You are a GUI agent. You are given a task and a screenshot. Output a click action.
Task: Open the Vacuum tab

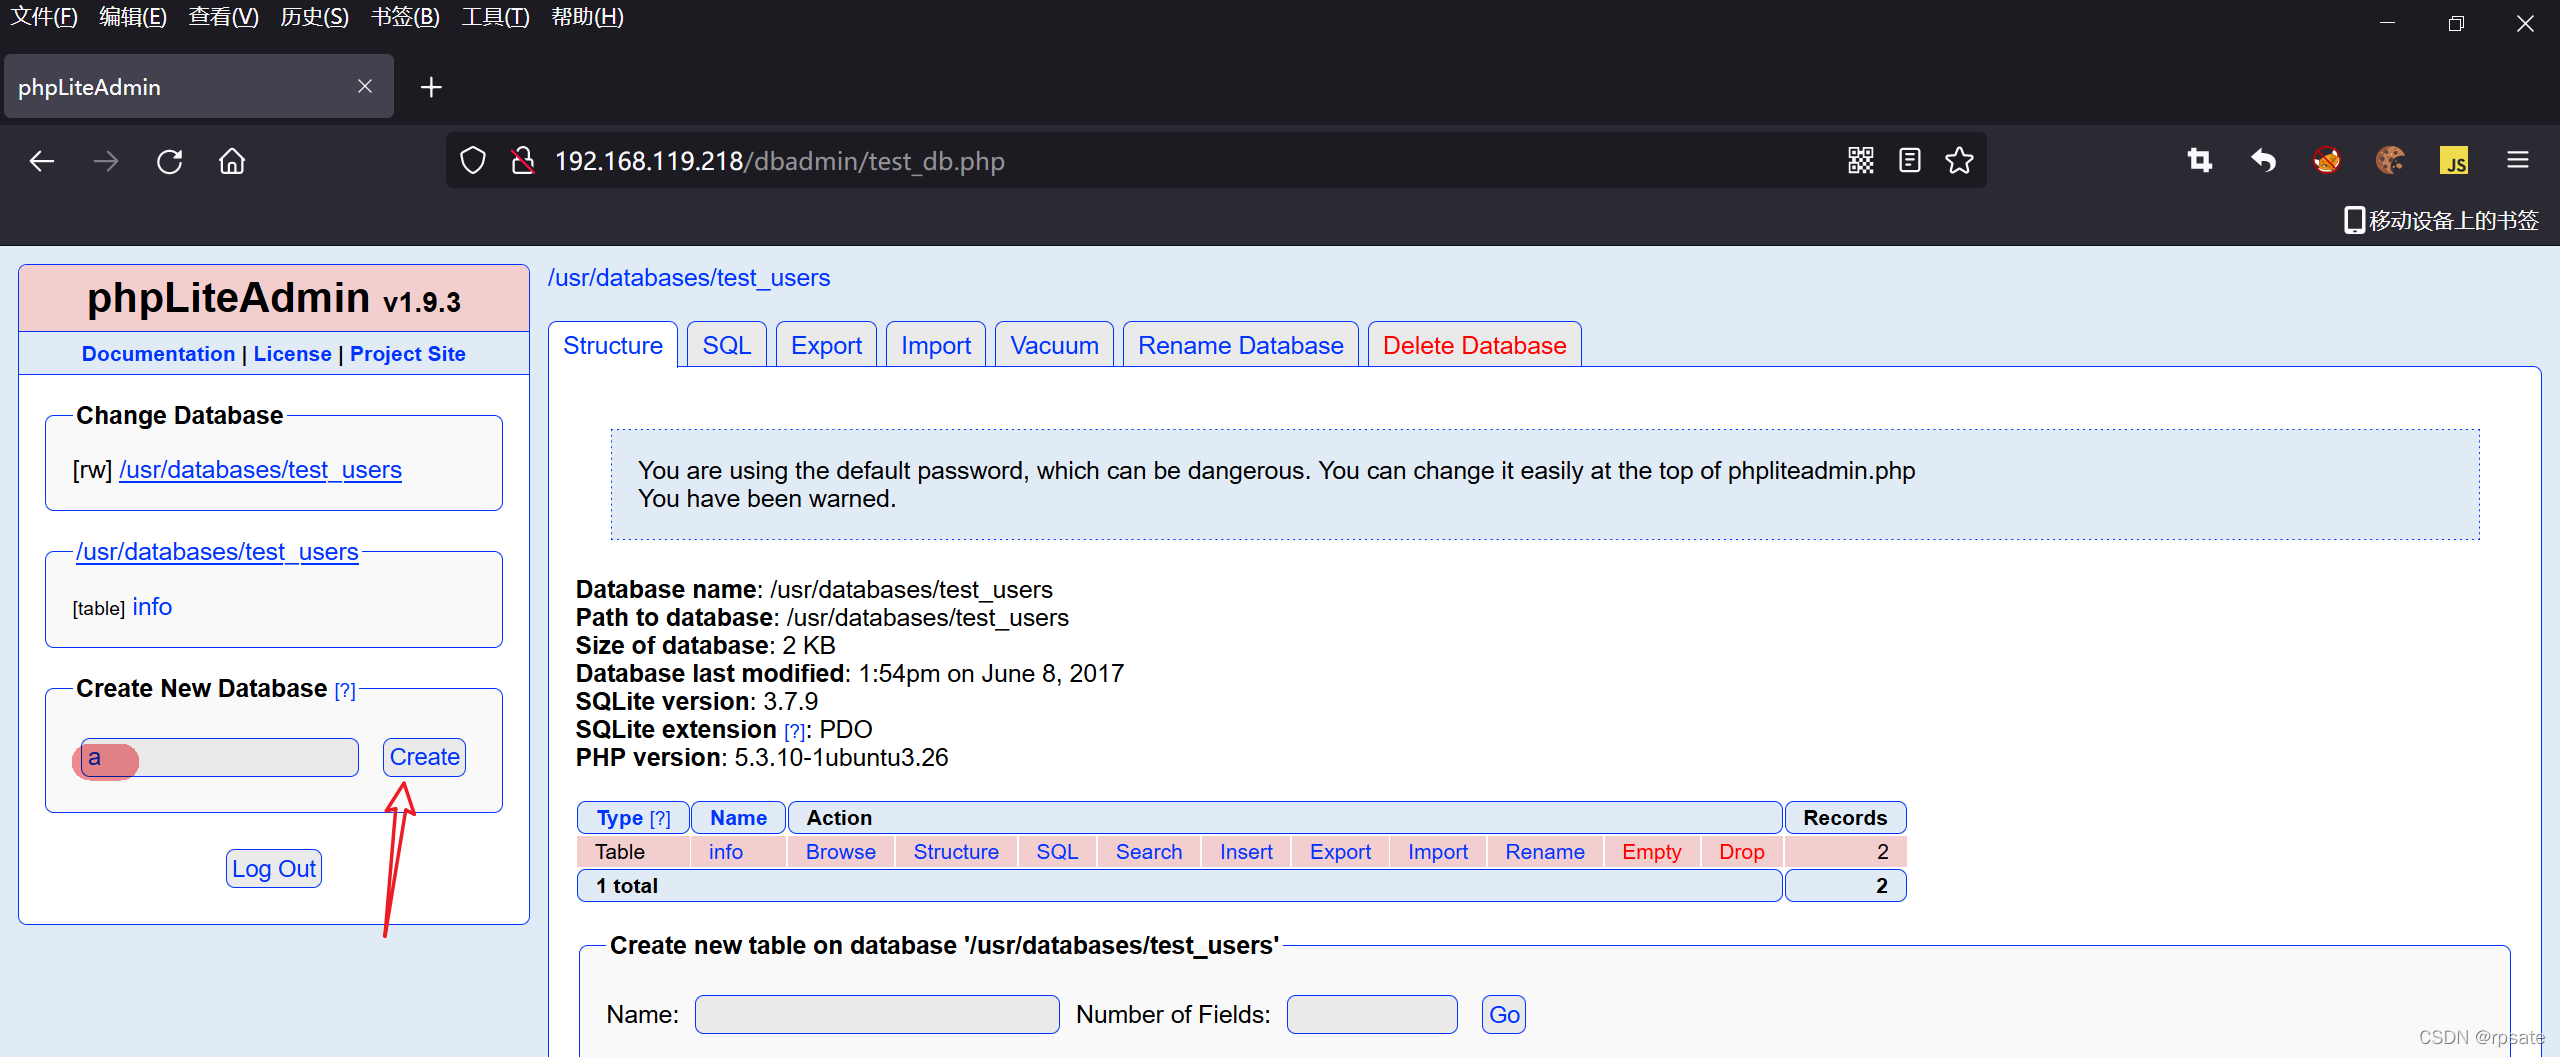coord(1054,345)
